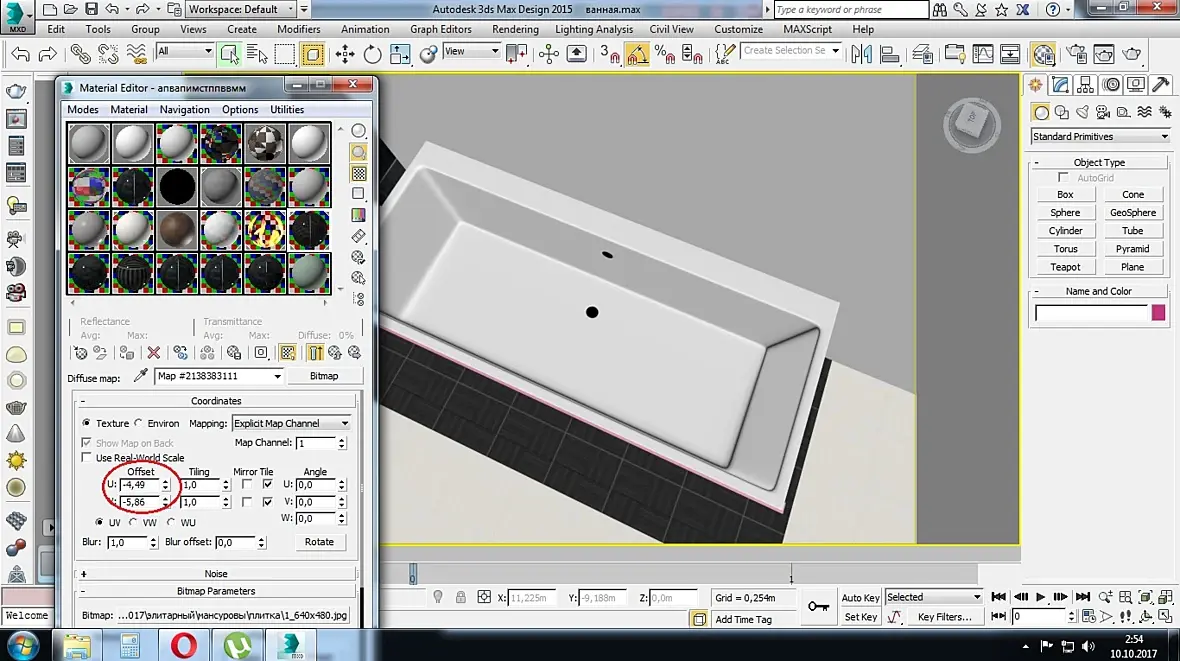The width and height of the screenshot is (1180, 661).
Task: Toggle the AutoGrid checkbox
Action: [1063, 178]
